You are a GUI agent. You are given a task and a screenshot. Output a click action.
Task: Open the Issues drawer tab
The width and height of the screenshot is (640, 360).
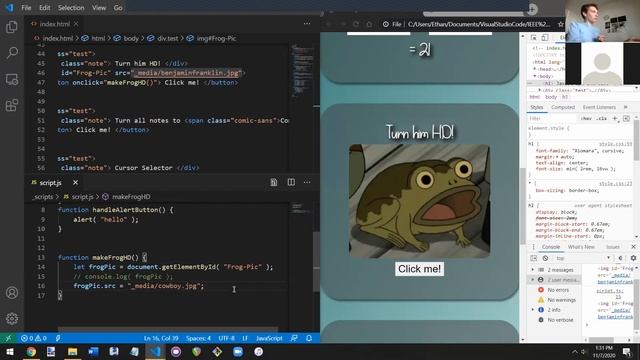point(613,247)
